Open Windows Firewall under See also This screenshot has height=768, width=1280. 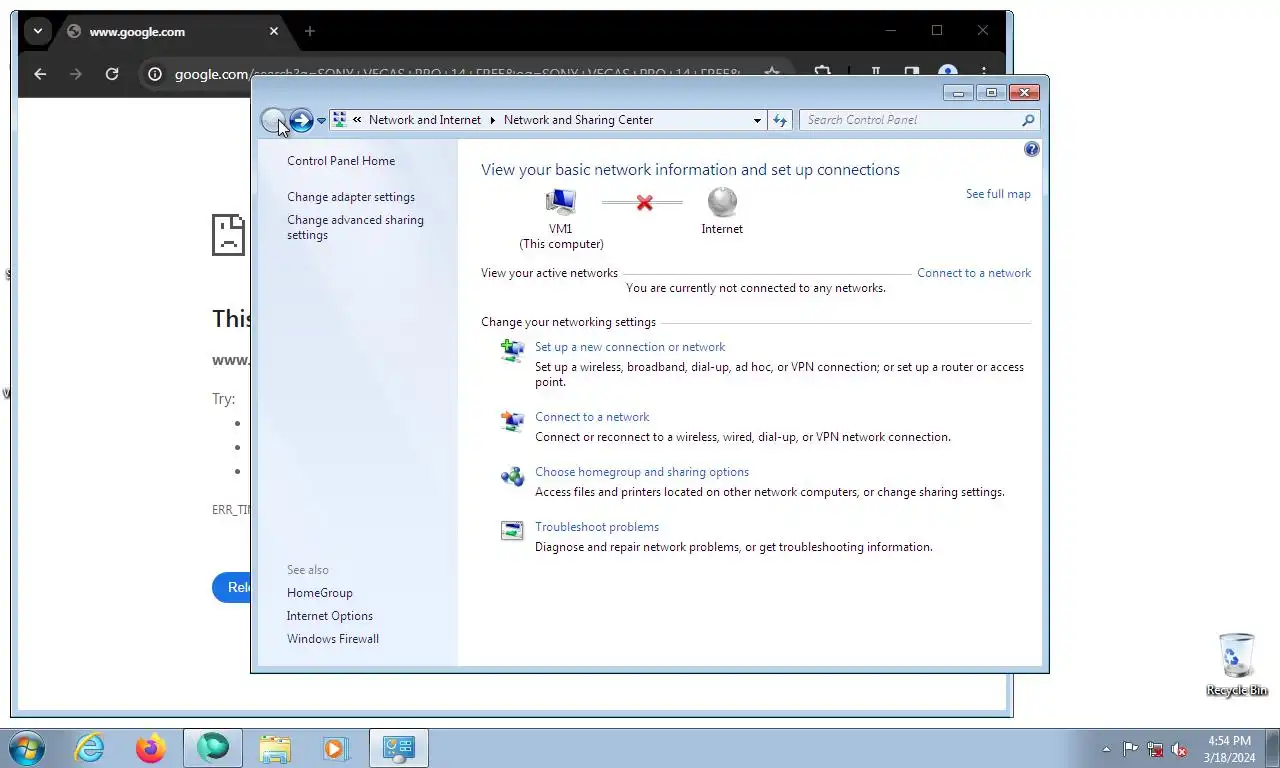point(333,639)
